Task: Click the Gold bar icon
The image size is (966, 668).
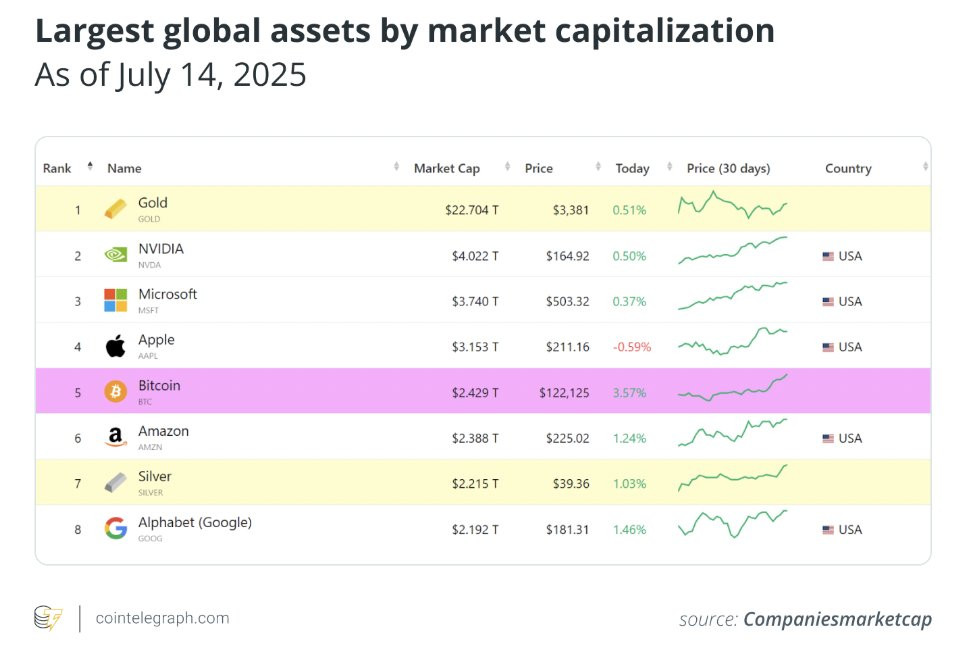Action: (115, 209)
